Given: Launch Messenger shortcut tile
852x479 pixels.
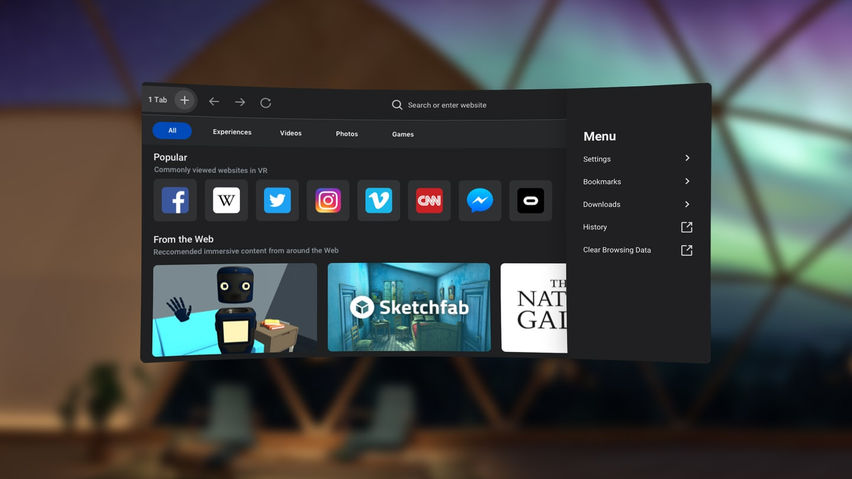Looking at the screenshot, I should (x=480, y=200).
